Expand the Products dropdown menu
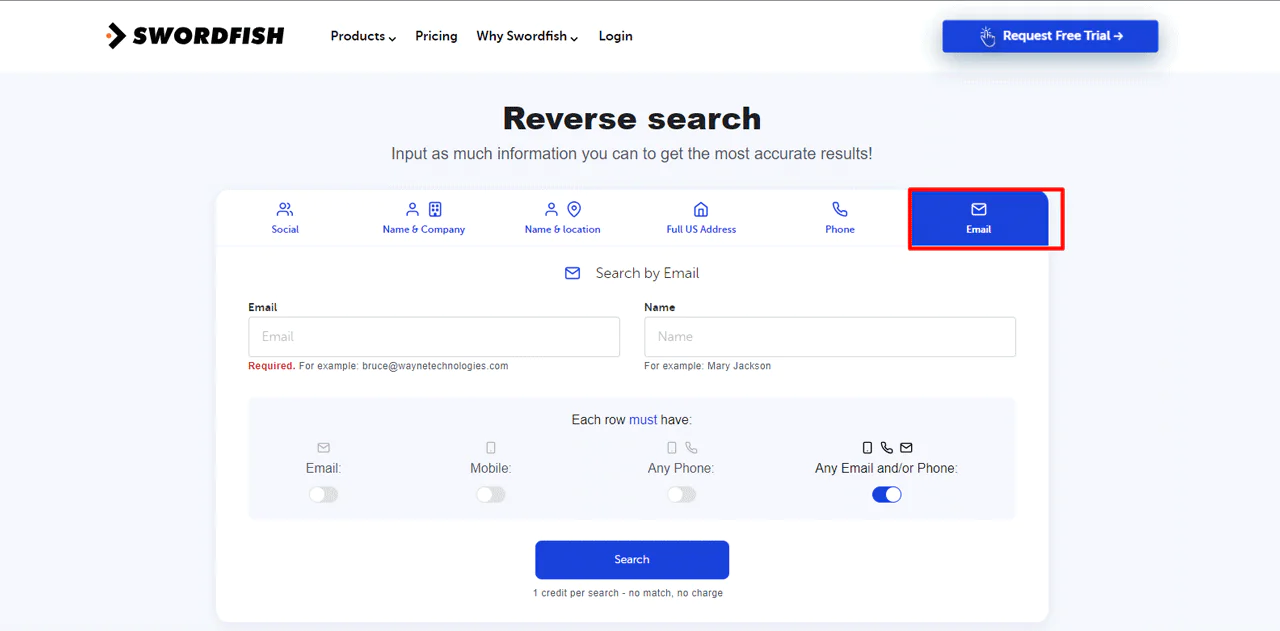Screen dimensions: 1280x631 [x=363, y=36]
